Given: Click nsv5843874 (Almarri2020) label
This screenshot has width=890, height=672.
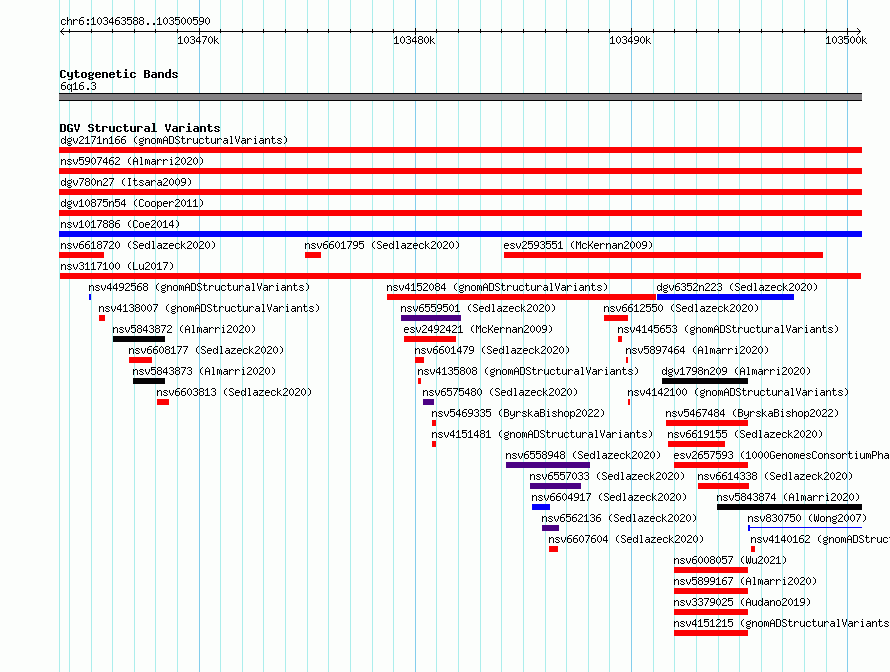Looking at the screenshot, I should tap(788, 497).
